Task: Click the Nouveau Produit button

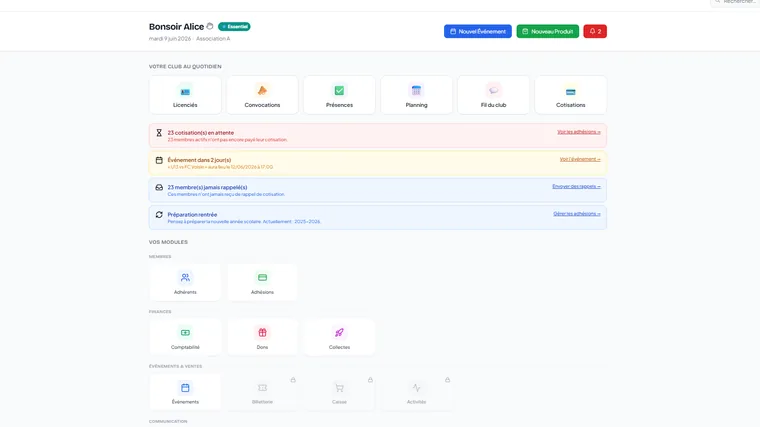Action: coord(548,32)
